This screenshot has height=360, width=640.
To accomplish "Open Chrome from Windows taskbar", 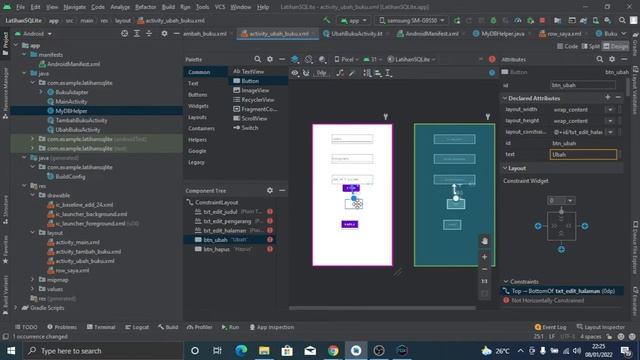I will [333, 351].
